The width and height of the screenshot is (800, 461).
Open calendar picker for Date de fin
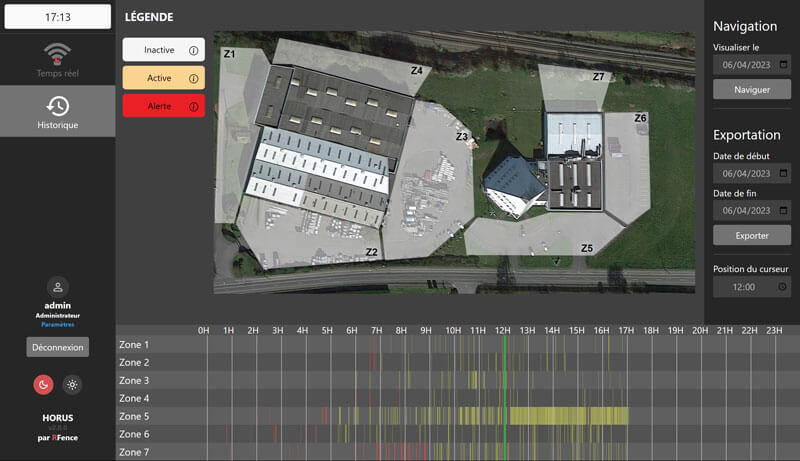(782, 211)
